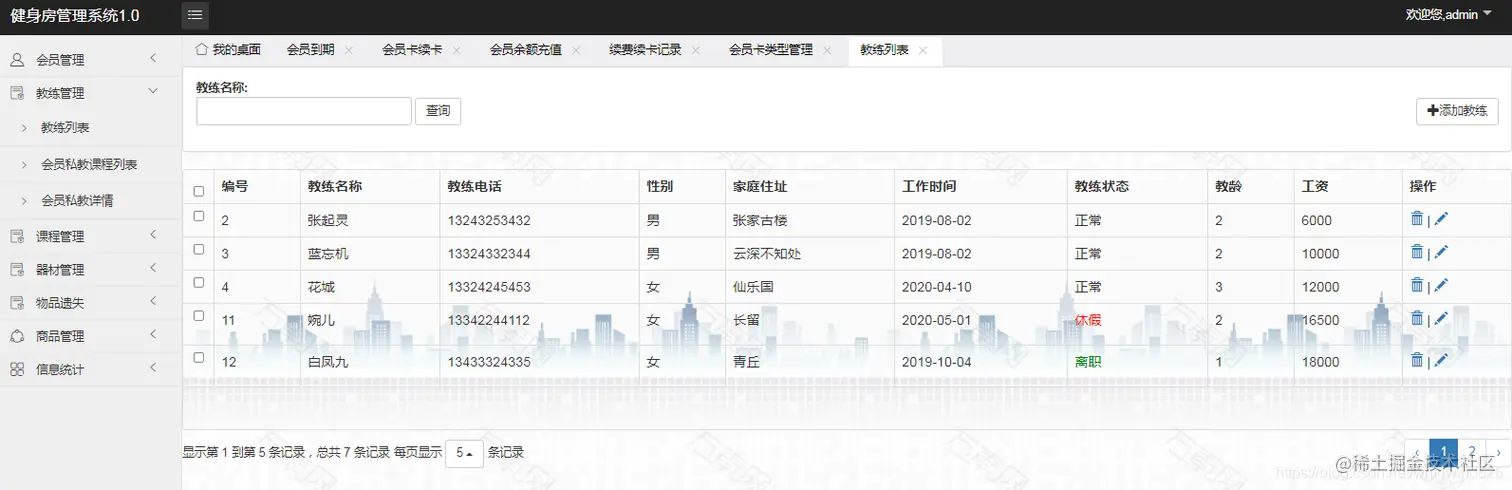The width and height of the screenshot is (1512, 490).
Task: Expand the 课程管理 sidebar menu
Action: click(x=153, y=236)
